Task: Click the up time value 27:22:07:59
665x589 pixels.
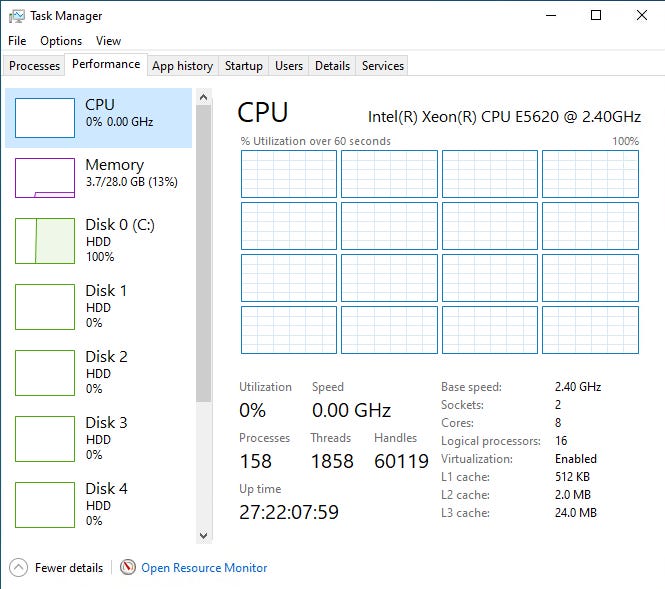Action: 289,512
